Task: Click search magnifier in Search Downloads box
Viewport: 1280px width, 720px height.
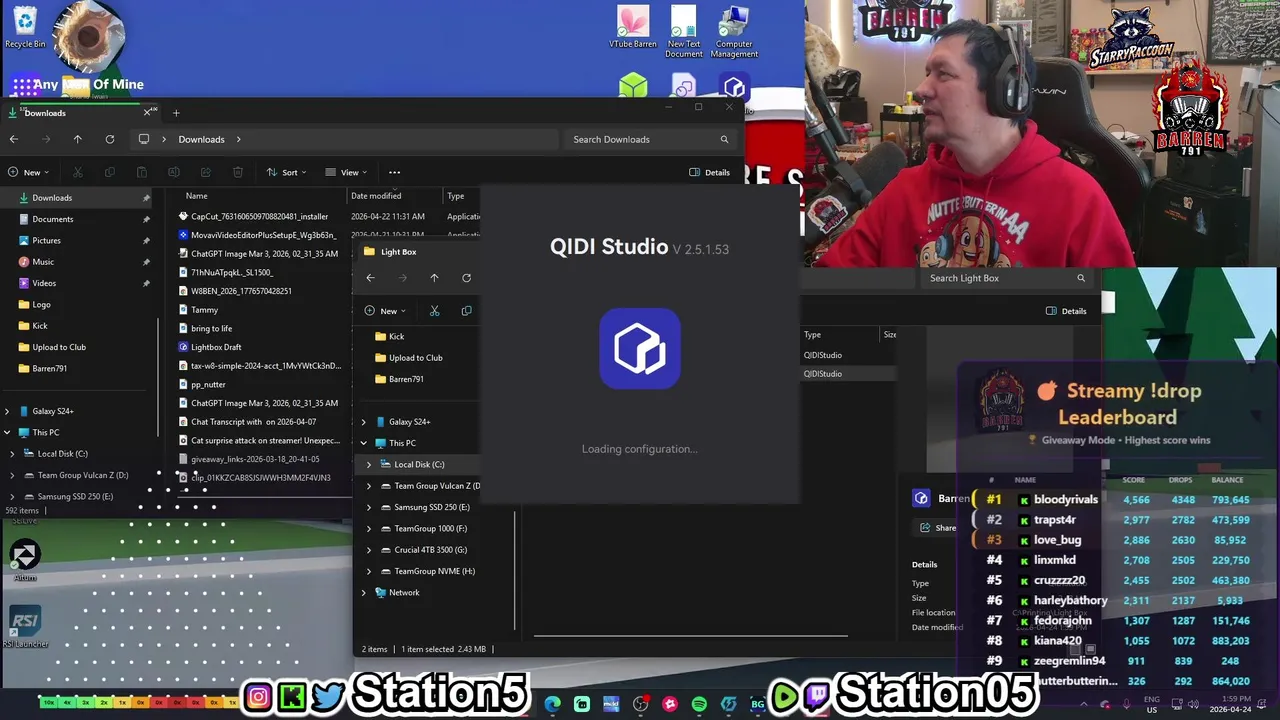Action: (724, 139)
